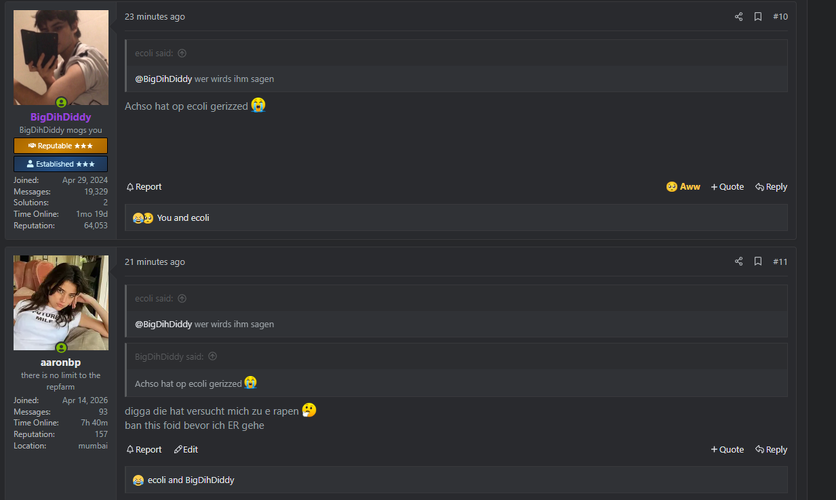Edit post #11
The width and height of the screenshot is (836, 500).
coord(186,450)
